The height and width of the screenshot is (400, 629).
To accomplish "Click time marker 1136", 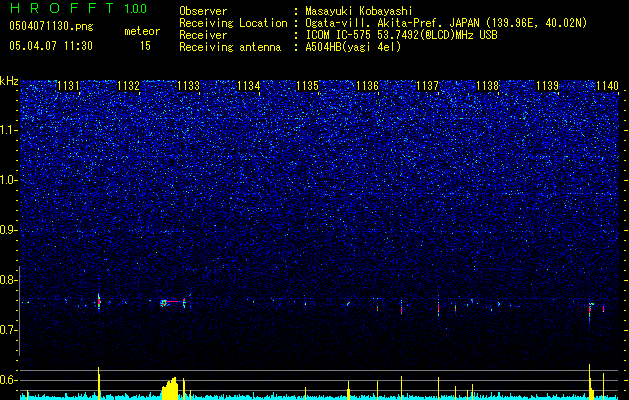I will click(x=367, y=85).
